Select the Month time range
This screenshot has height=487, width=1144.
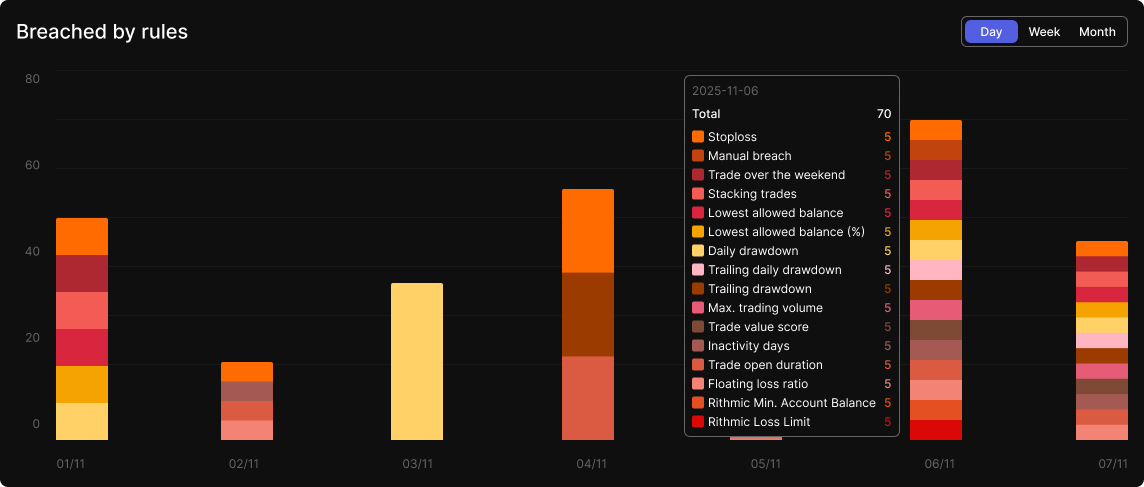click(x=1097, y=32)
